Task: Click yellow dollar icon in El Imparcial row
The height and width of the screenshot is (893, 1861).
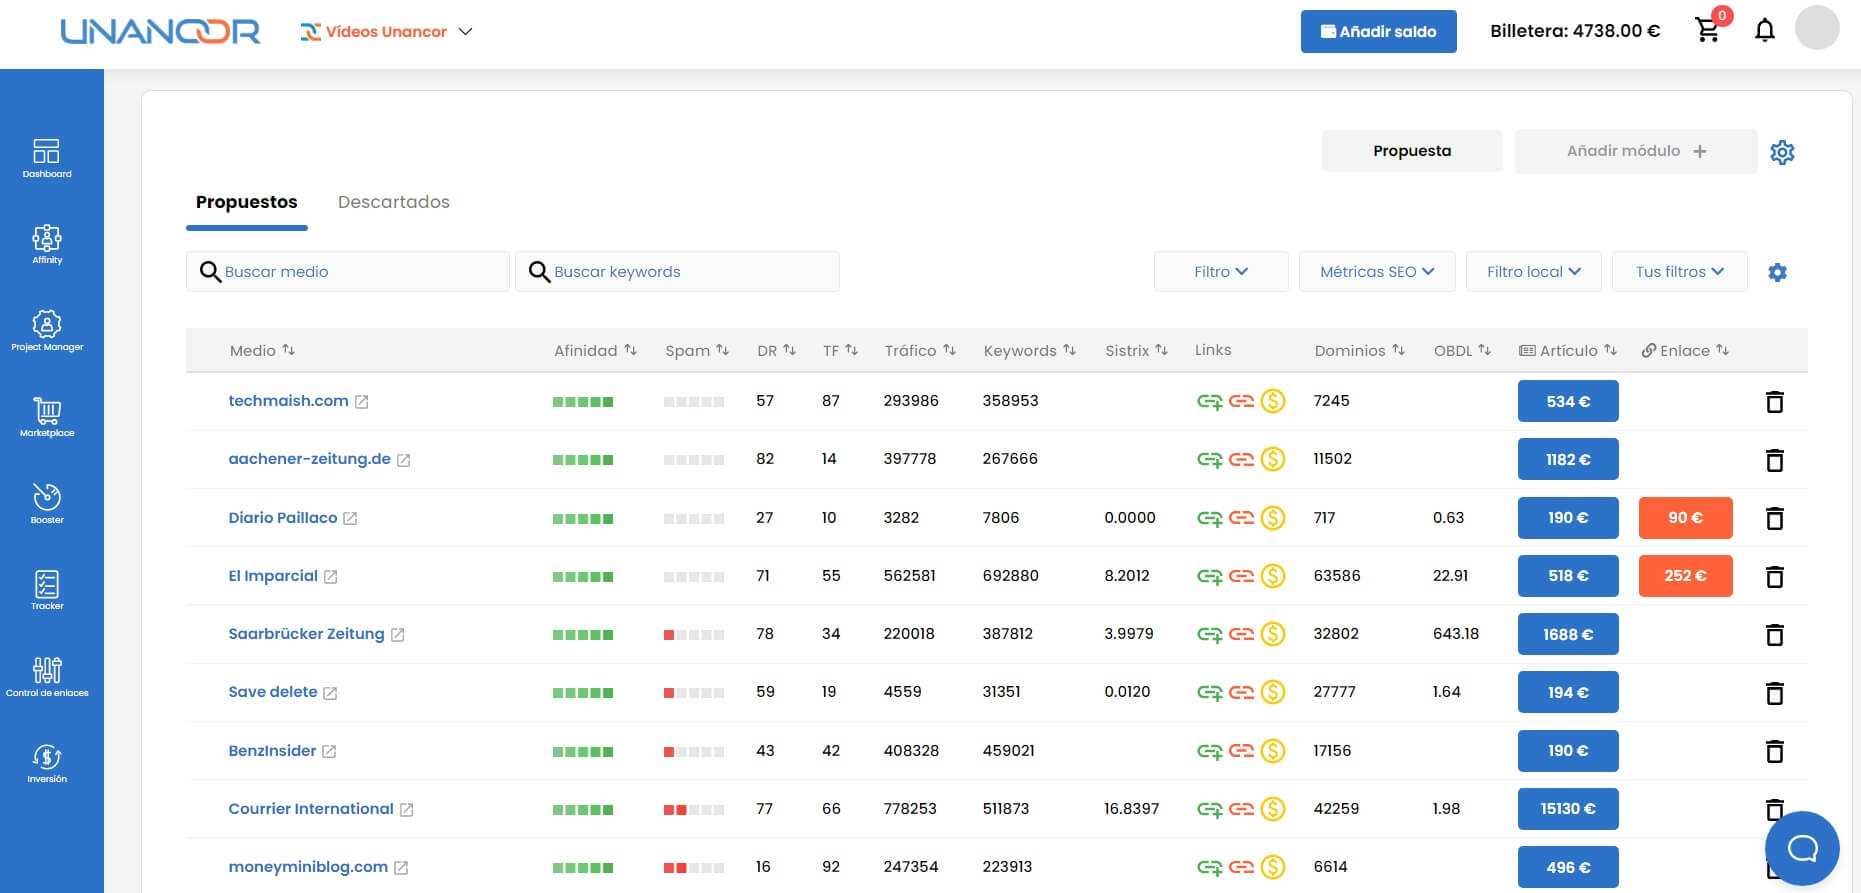Action: pos(1273,576)
